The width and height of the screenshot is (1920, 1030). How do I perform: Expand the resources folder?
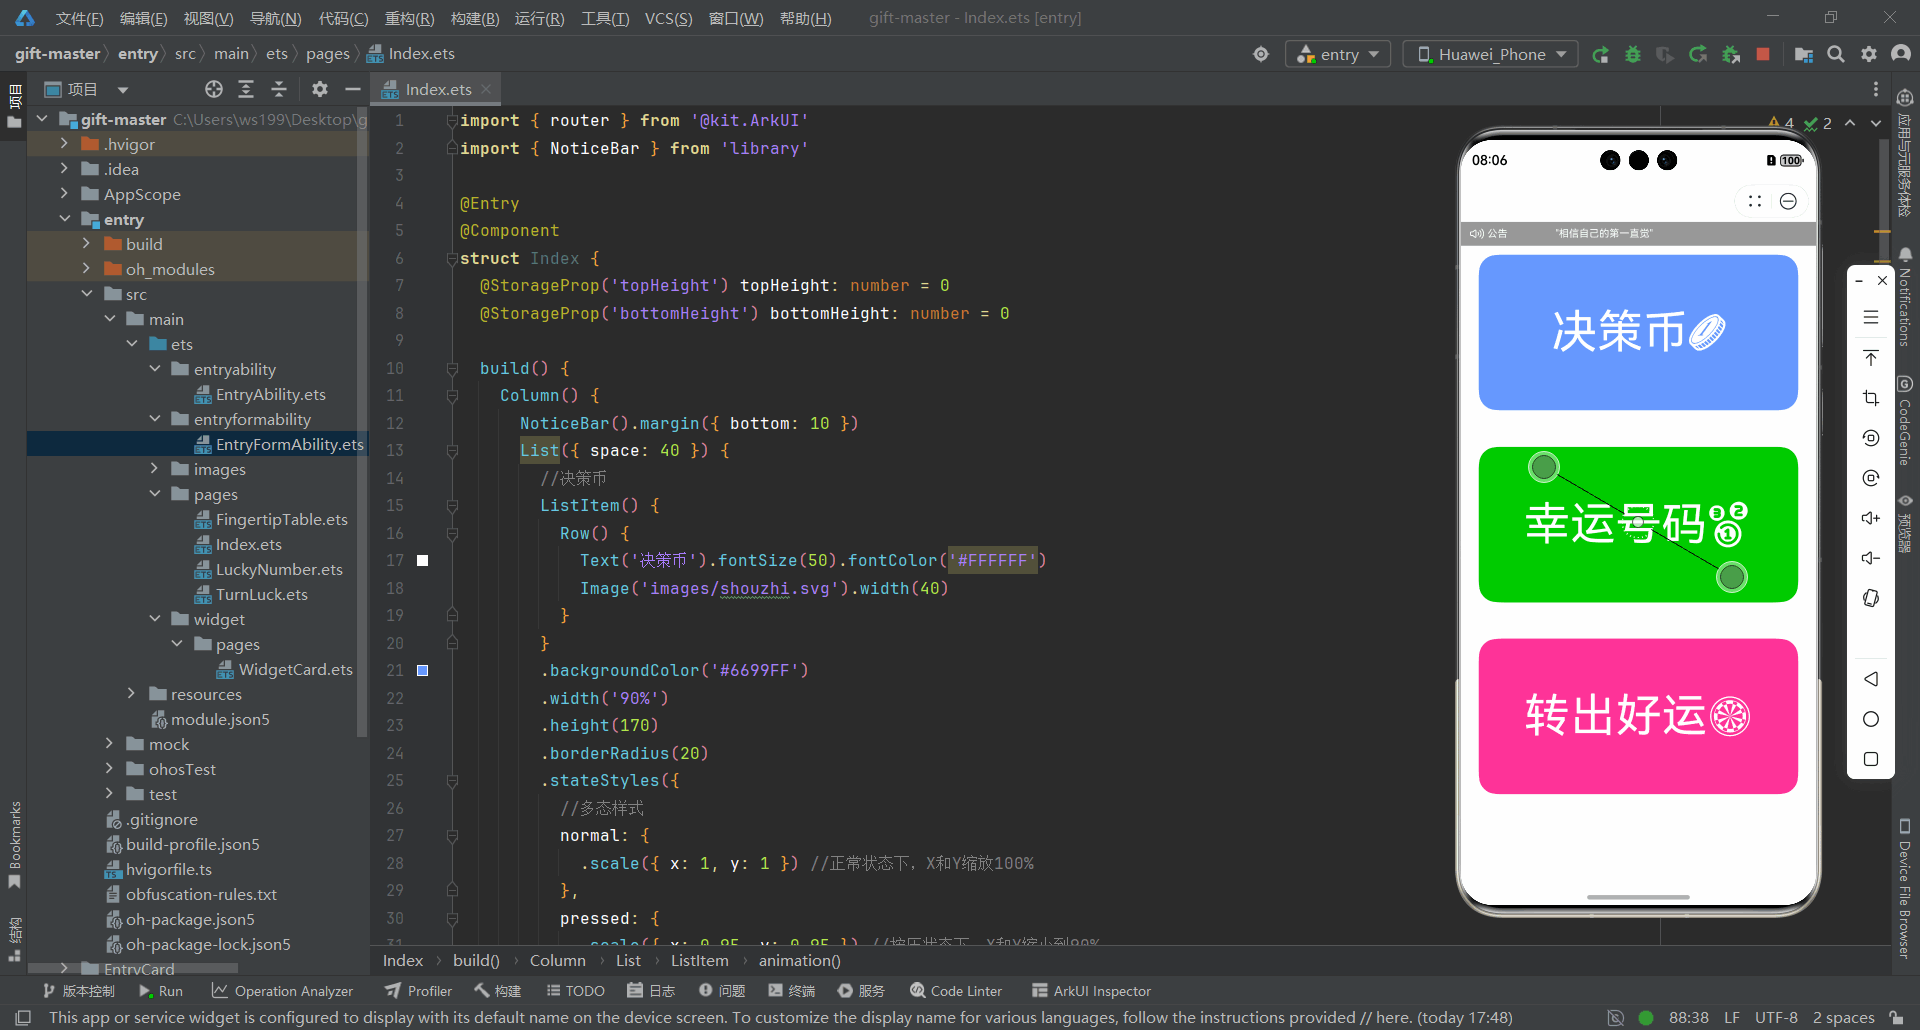coord(132,694)
